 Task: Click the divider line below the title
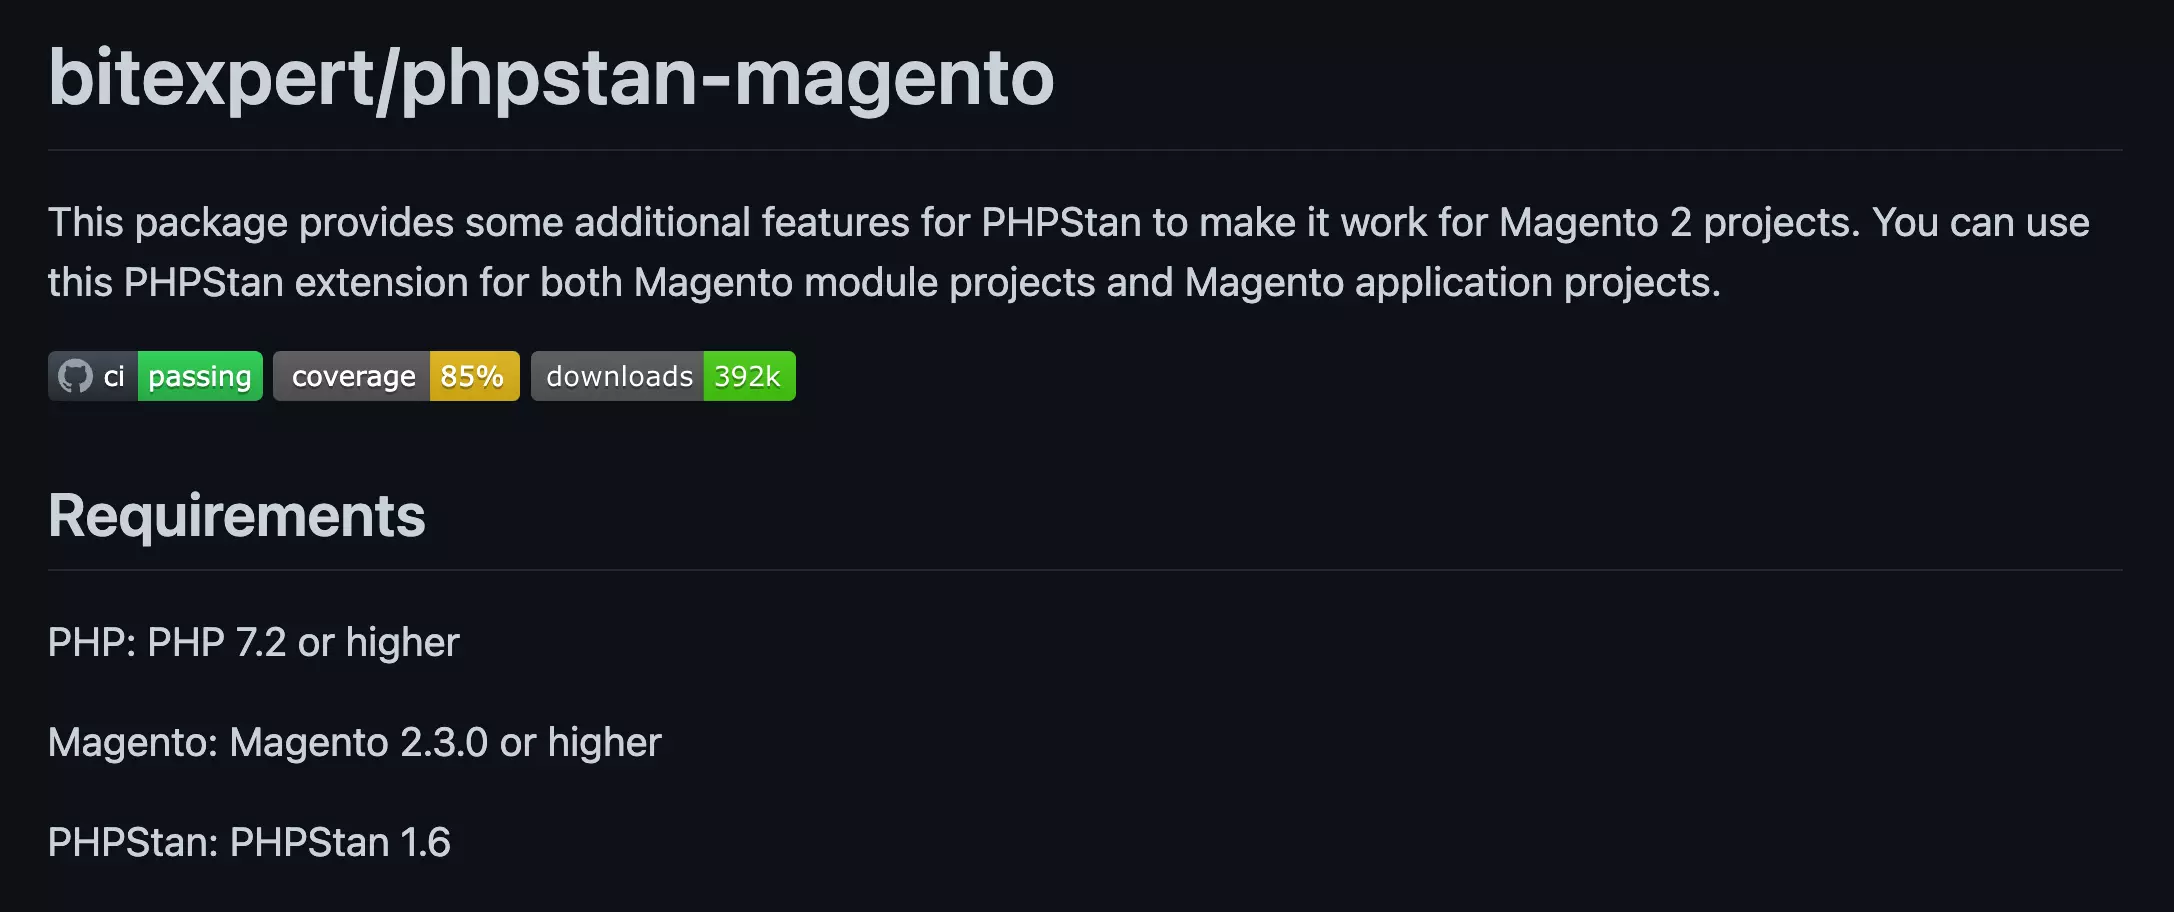click(x=1085, y=150)
